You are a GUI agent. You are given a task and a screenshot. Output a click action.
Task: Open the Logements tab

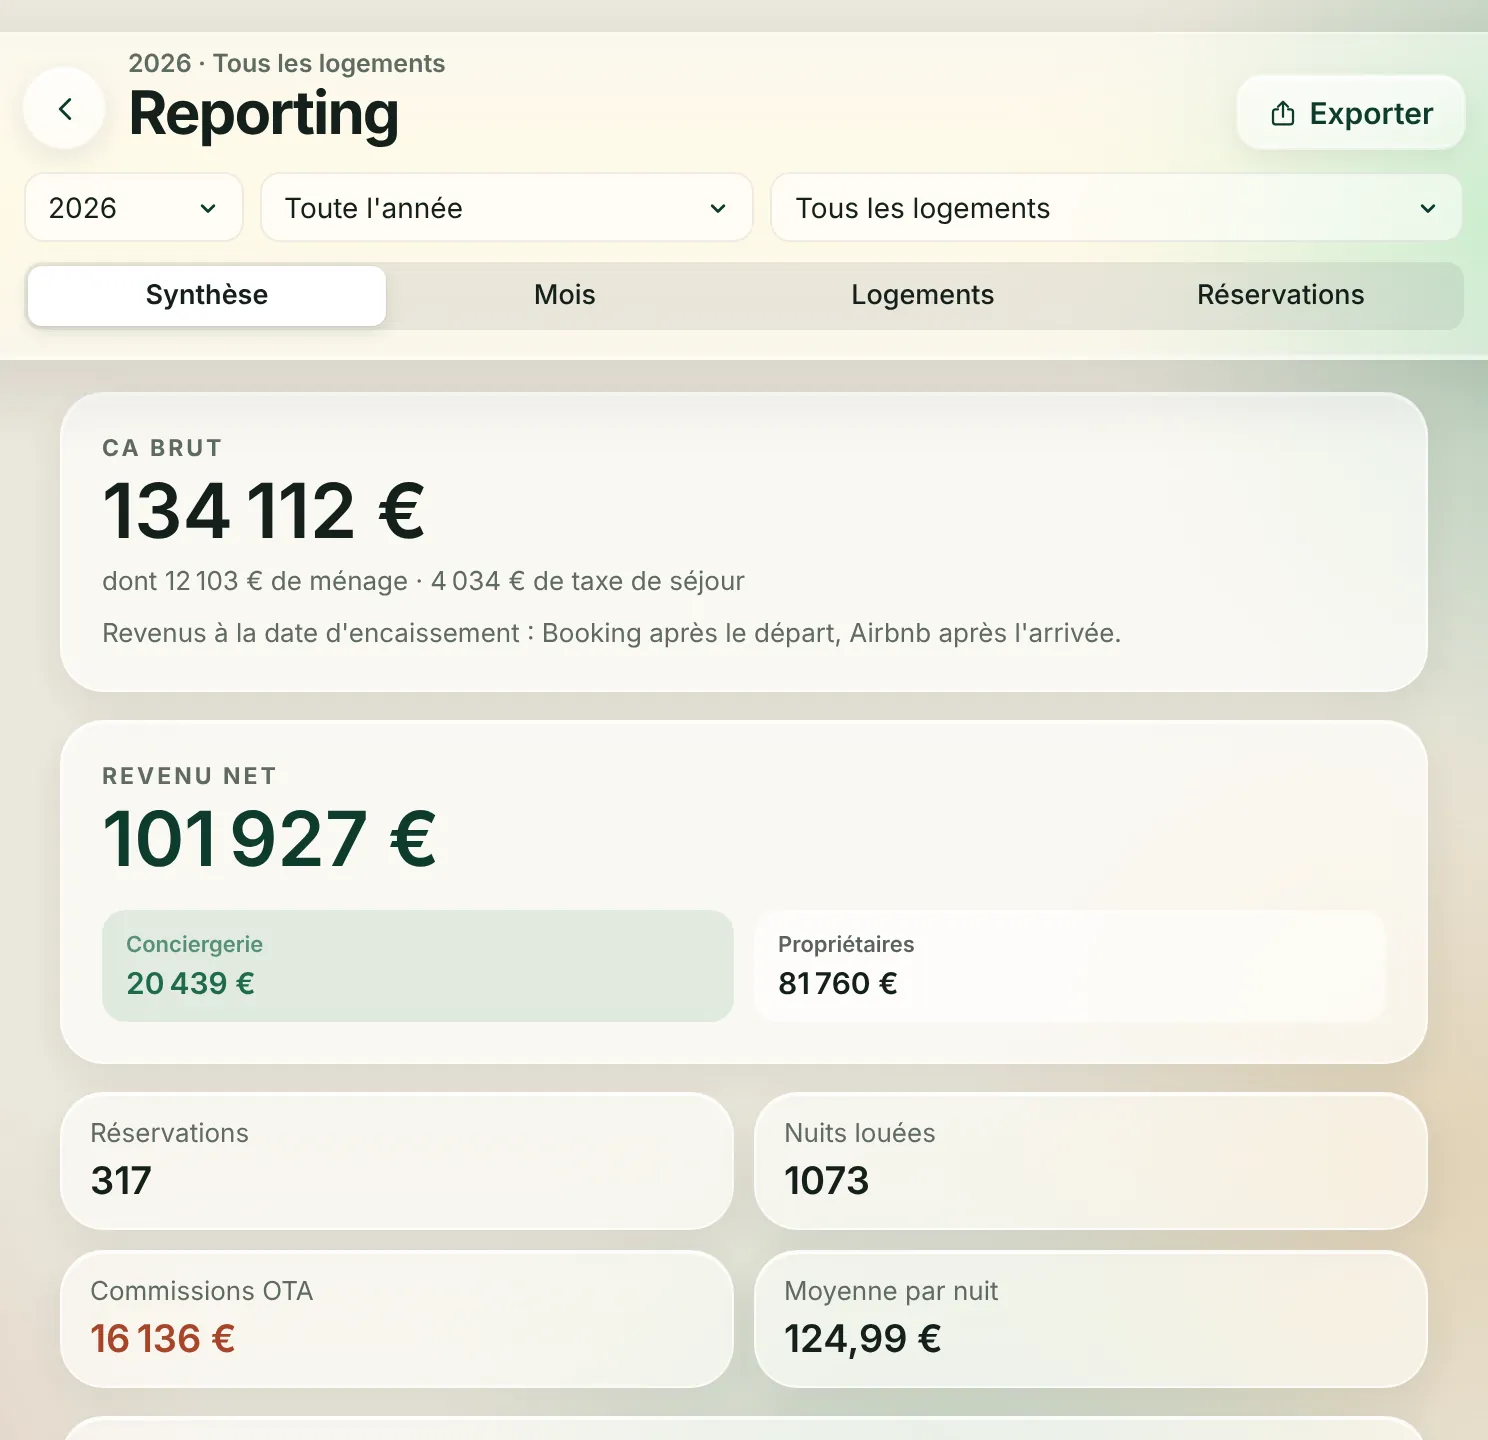tap(923, 295)
